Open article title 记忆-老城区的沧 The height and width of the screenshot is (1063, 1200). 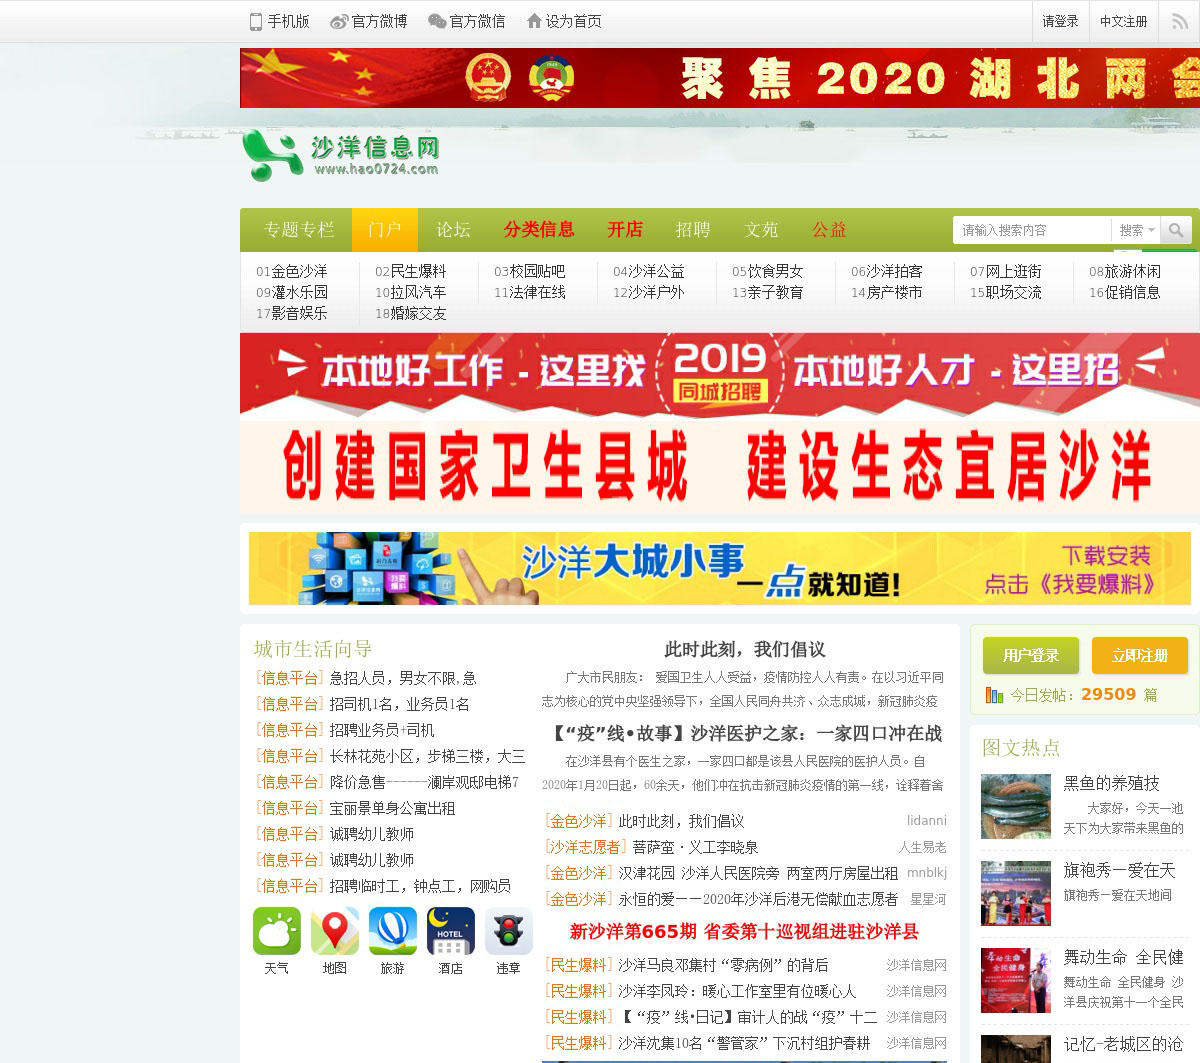(1123, 1044)
